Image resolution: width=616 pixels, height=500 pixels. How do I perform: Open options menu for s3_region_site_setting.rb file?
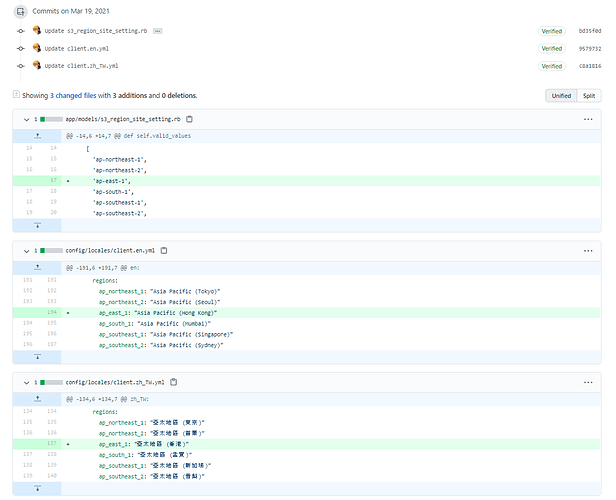pos(588,119)
